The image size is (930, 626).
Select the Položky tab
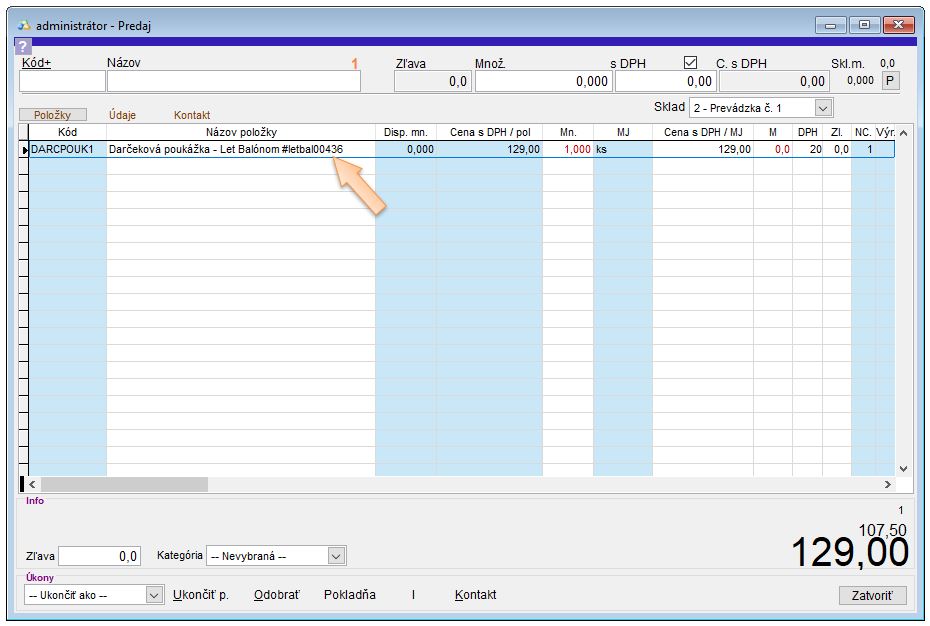[x=52, y=115]
